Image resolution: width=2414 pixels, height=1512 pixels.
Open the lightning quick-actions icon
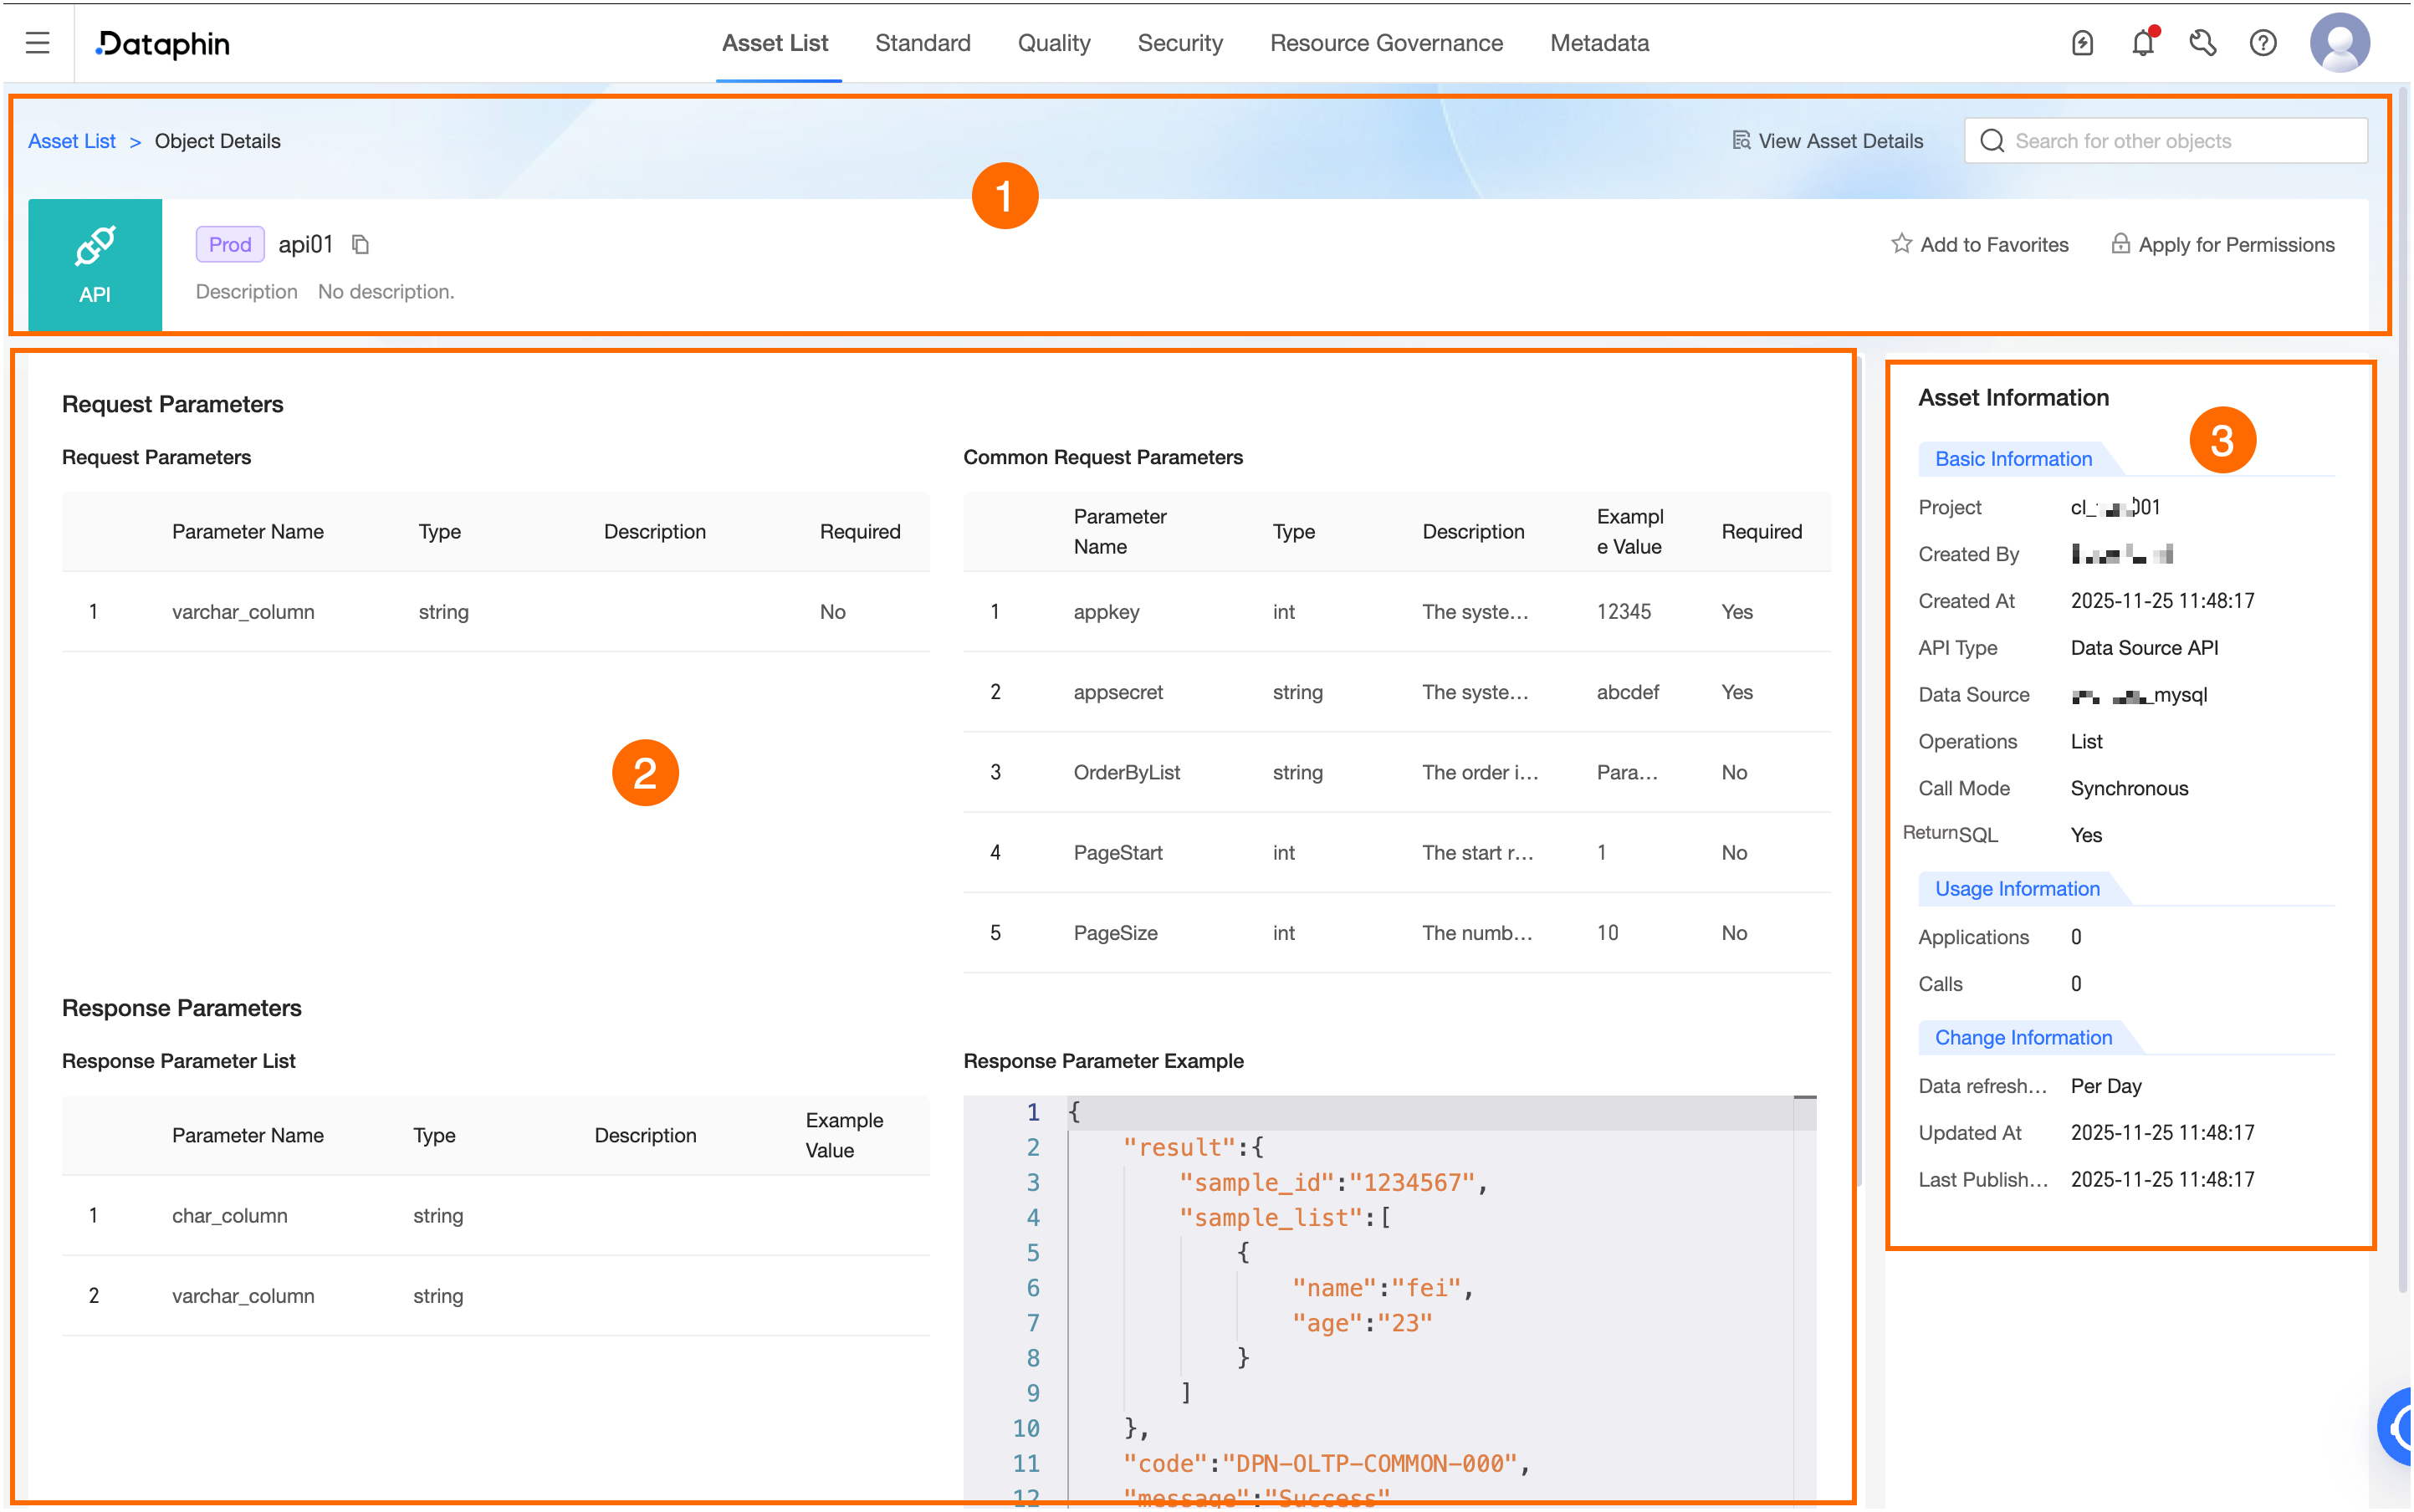tap(2082, 43)
